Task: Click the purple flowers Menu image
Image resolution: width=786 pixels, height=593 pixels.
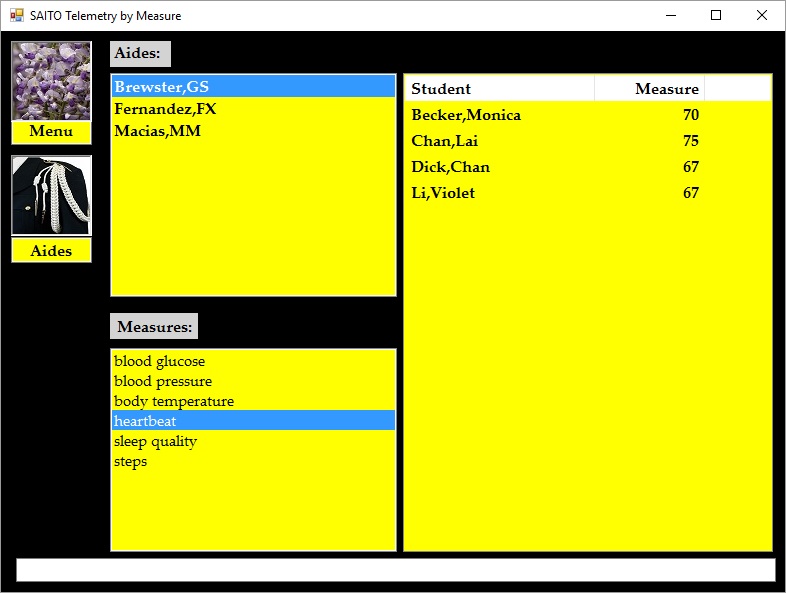Action: coord(51,81)
